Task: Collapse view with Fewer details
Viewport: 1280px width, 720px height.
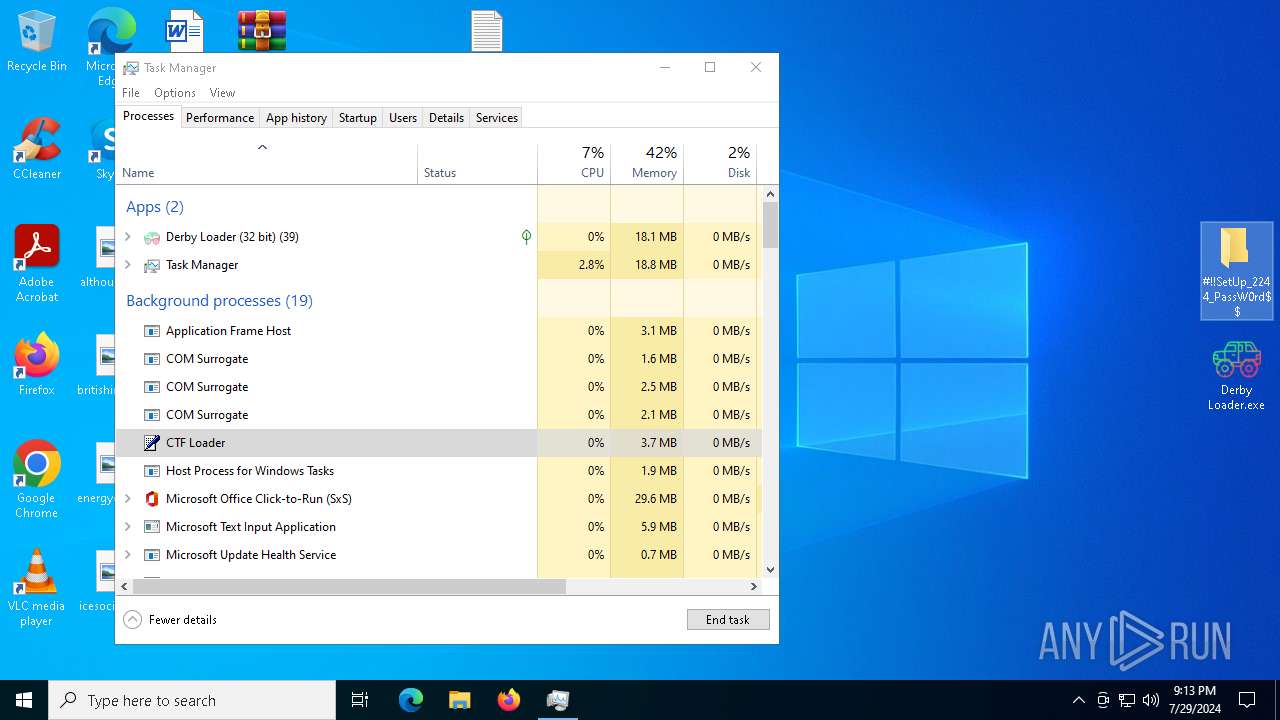Action: tap(170, 620)
